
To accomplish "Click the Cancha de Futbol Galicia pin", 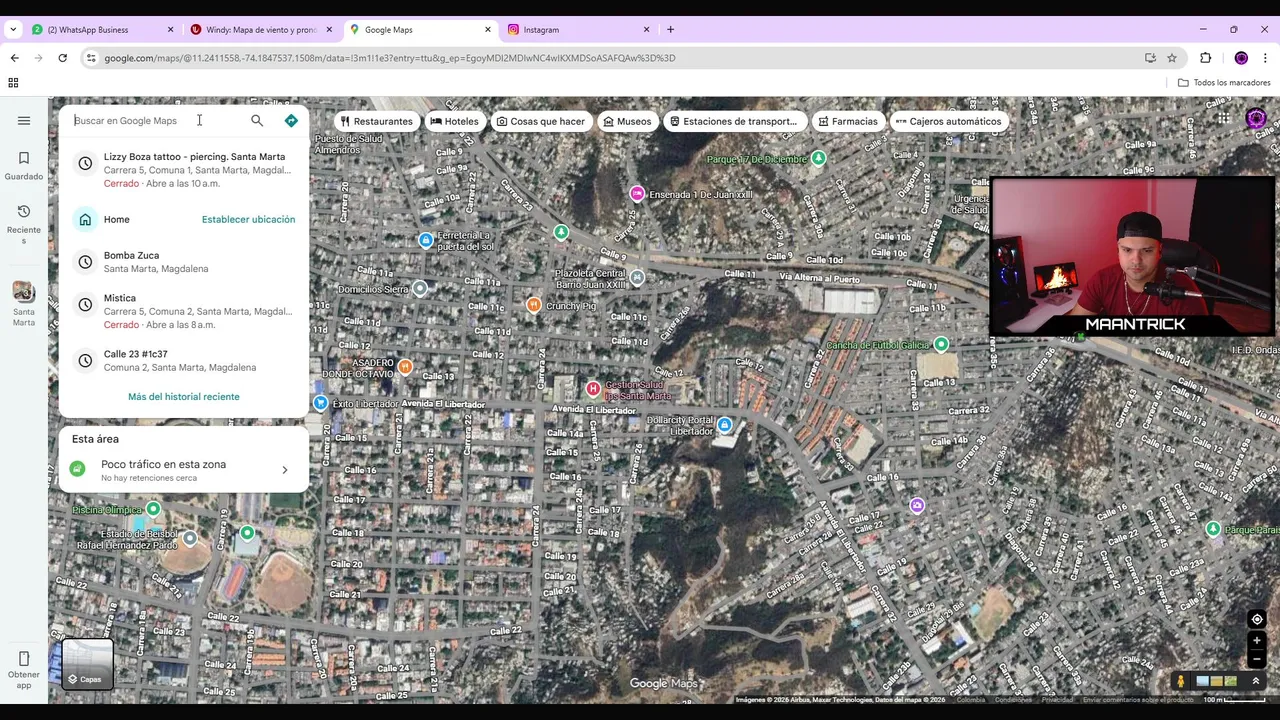I will [940, 344].
